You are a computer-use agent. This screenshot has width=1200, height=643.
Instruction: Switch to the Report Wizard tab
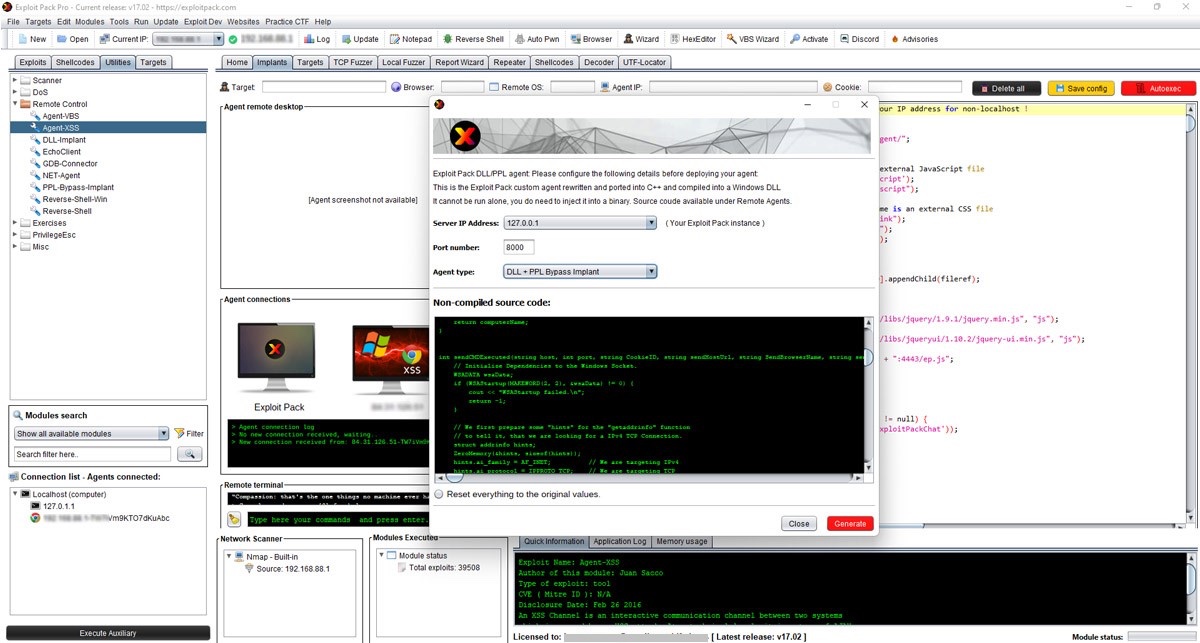[459, 62]
